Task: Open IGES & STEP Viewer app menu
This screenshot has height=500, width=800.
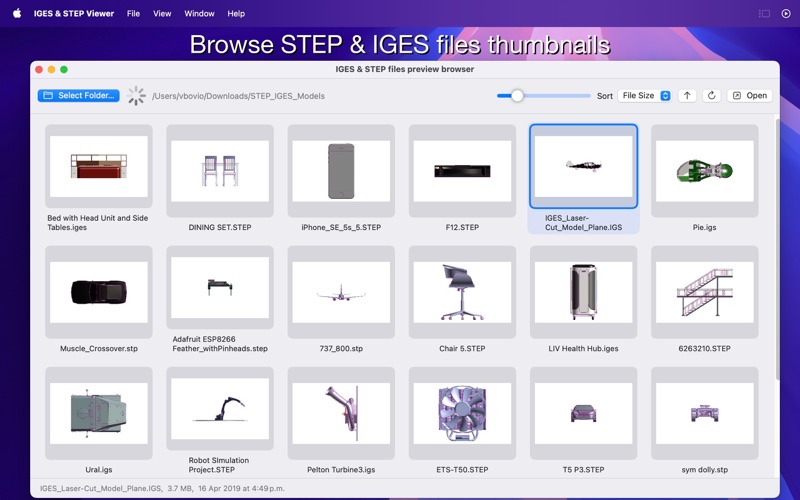Action: 74,14
